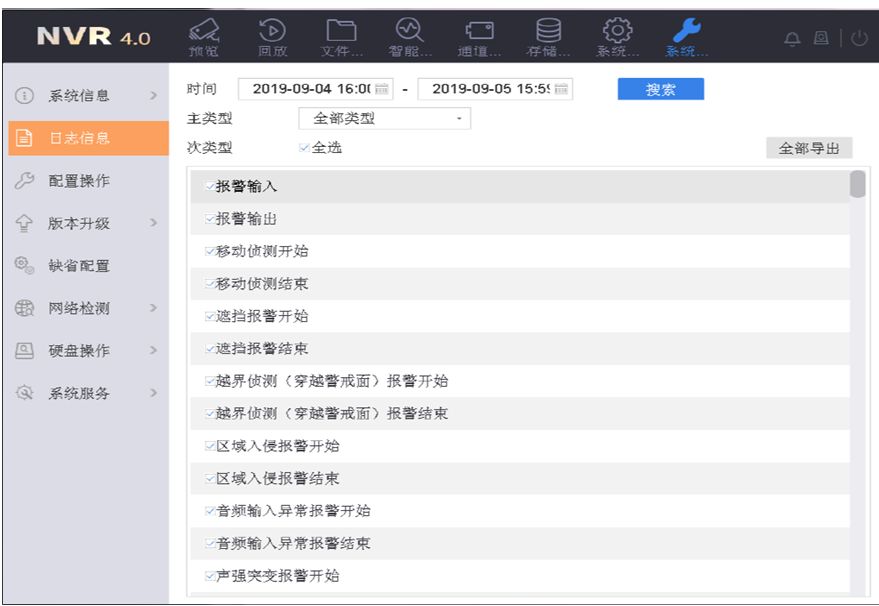Click the 全部导出 export button

click(809, 148)
